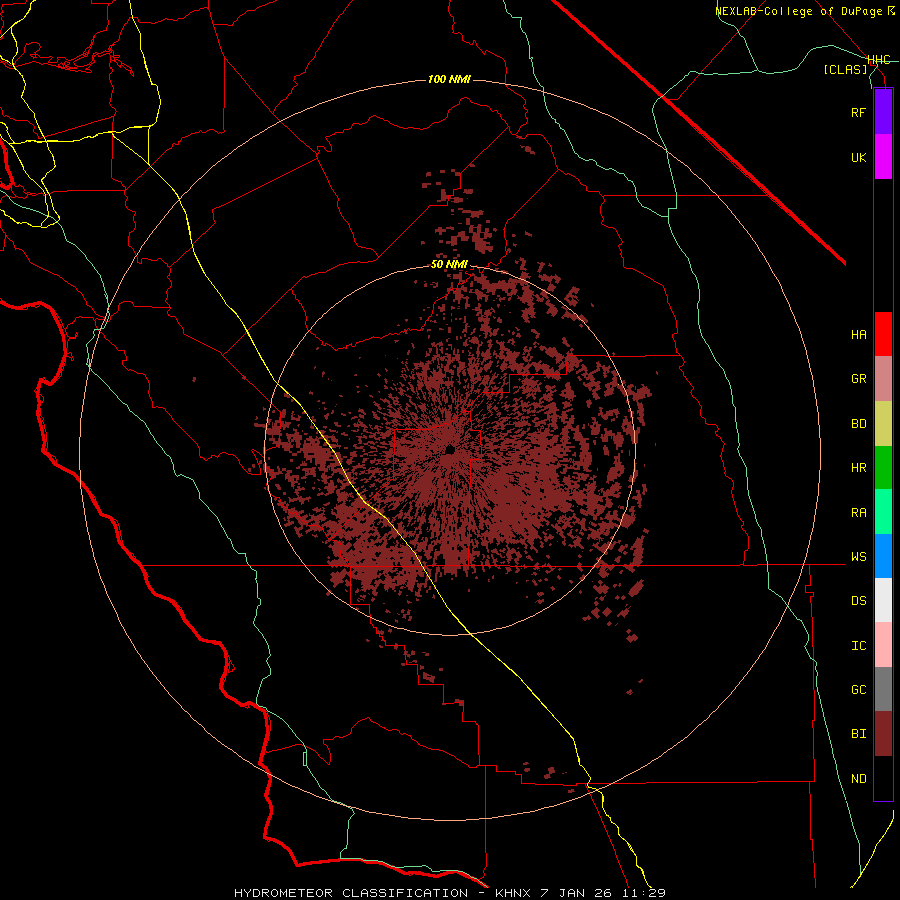
Task: Click the RA light green legend swatch
Action: (883, 512)
